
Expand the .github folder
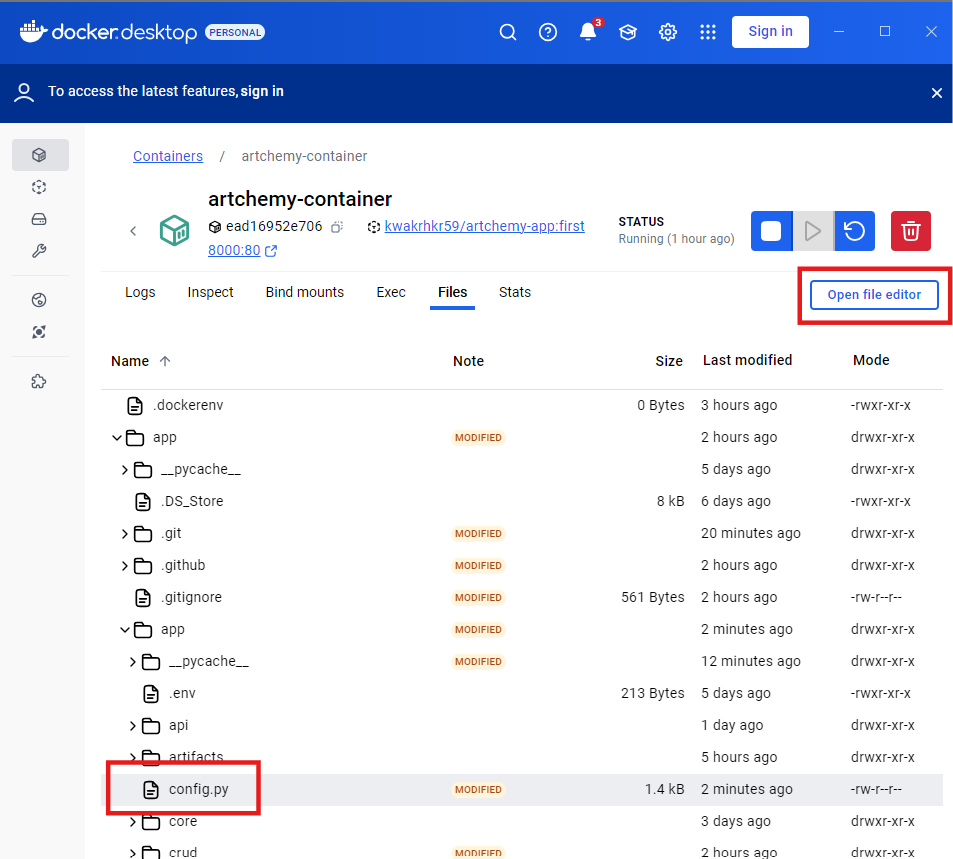[x=125, y=566]
